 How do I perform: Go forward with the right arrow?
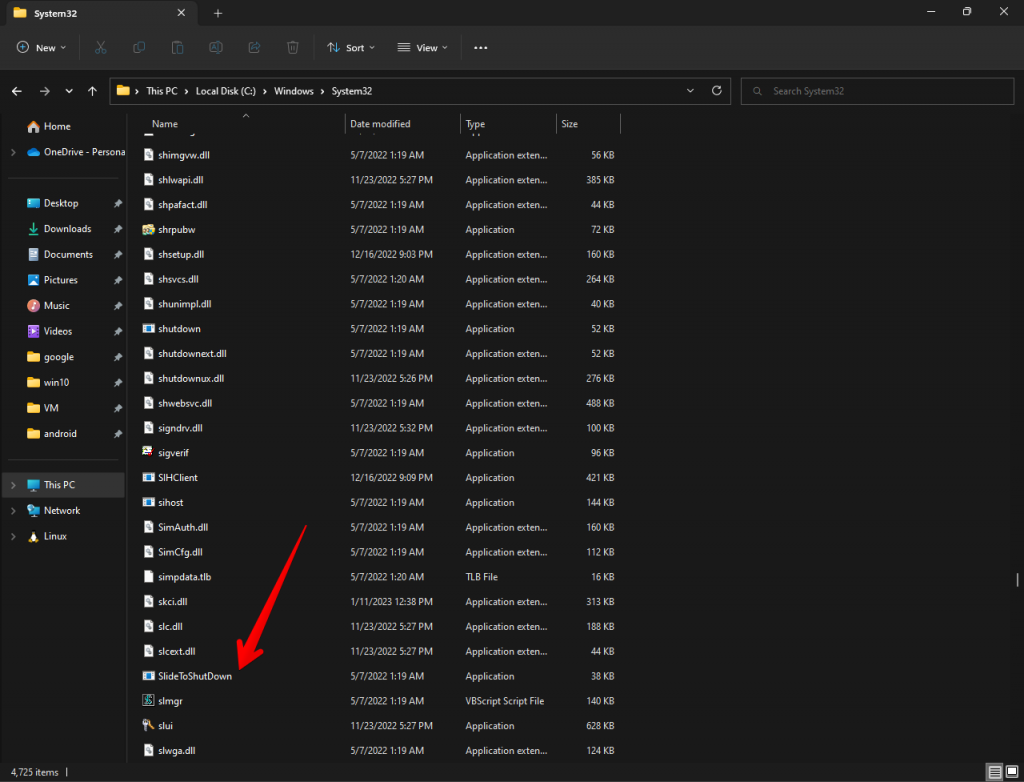[x=44, y=91]
